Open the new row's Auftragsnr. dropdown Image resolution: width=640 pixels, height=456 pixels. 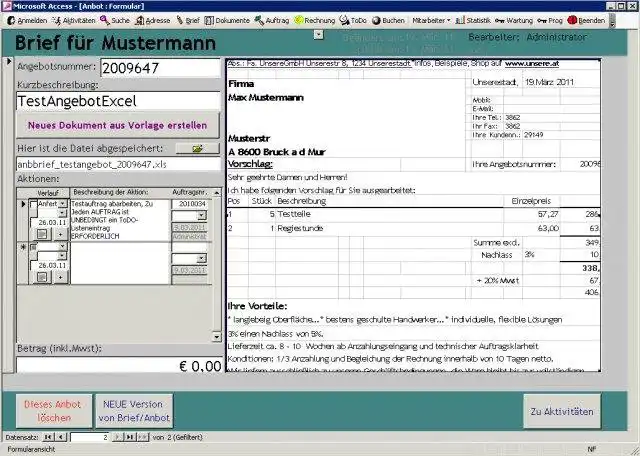pyautogui.click(x=202, y=258)
